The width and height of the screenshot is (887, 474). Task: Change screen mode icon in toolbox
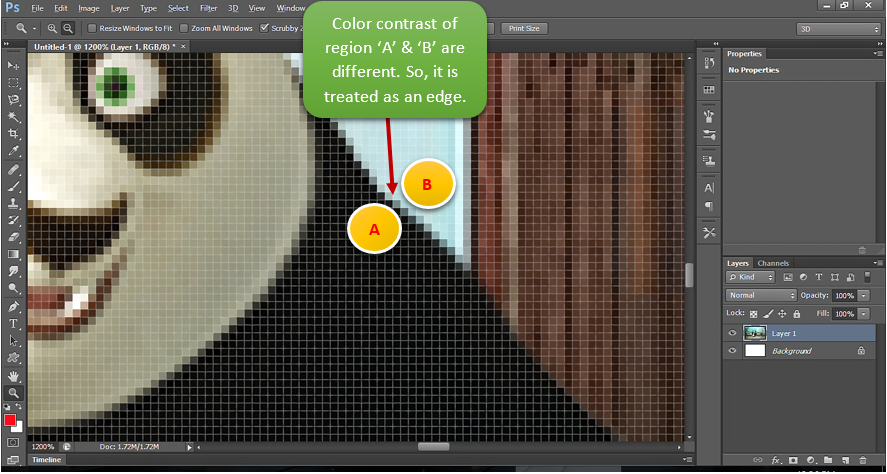pos(13,459)
